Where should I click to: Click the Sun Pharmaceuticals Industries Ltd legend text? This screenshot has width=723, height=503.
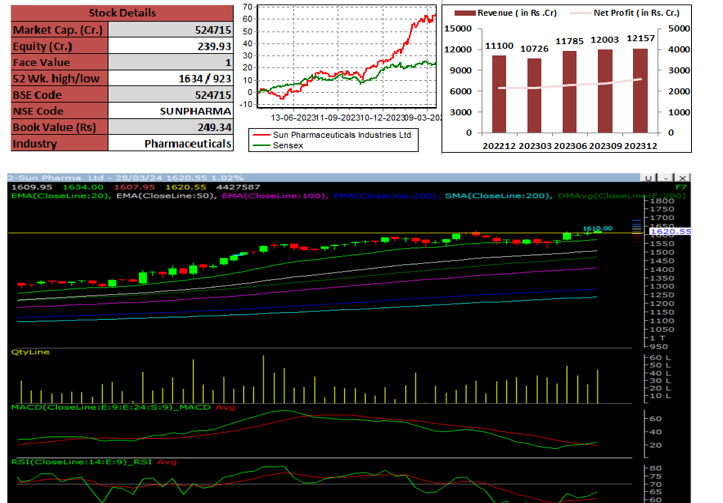click(342, 135)
